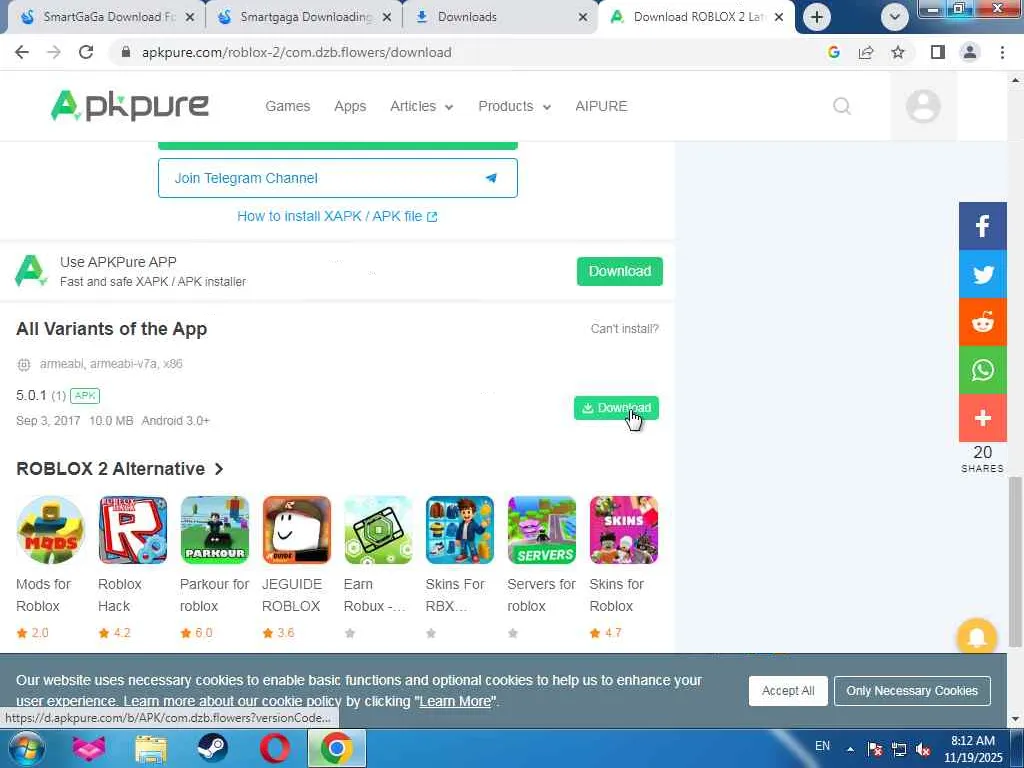Click the APK badge next to 5.0.1
The width and height of the screenshot is (1024, 768).
point(85,396)
